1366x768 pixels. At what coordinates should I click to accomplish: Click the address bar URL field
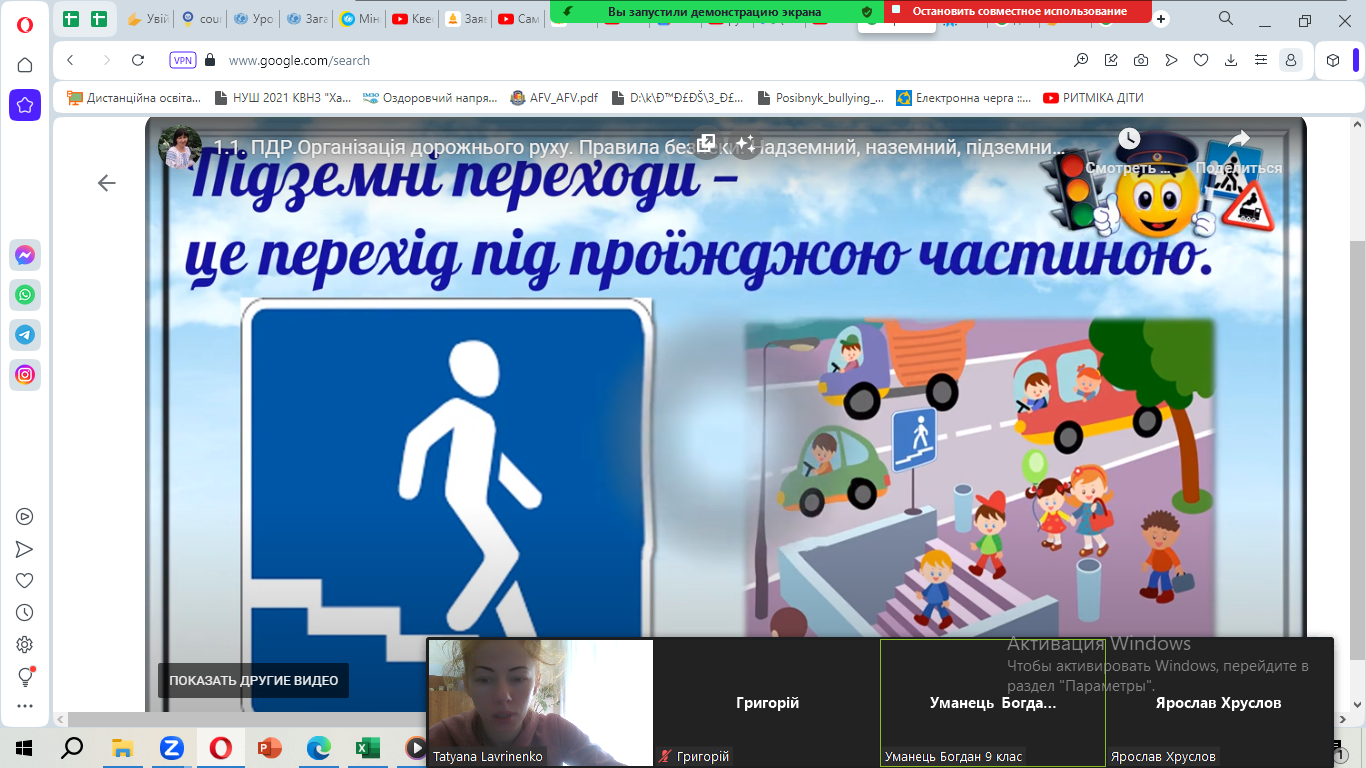[640, 60]
